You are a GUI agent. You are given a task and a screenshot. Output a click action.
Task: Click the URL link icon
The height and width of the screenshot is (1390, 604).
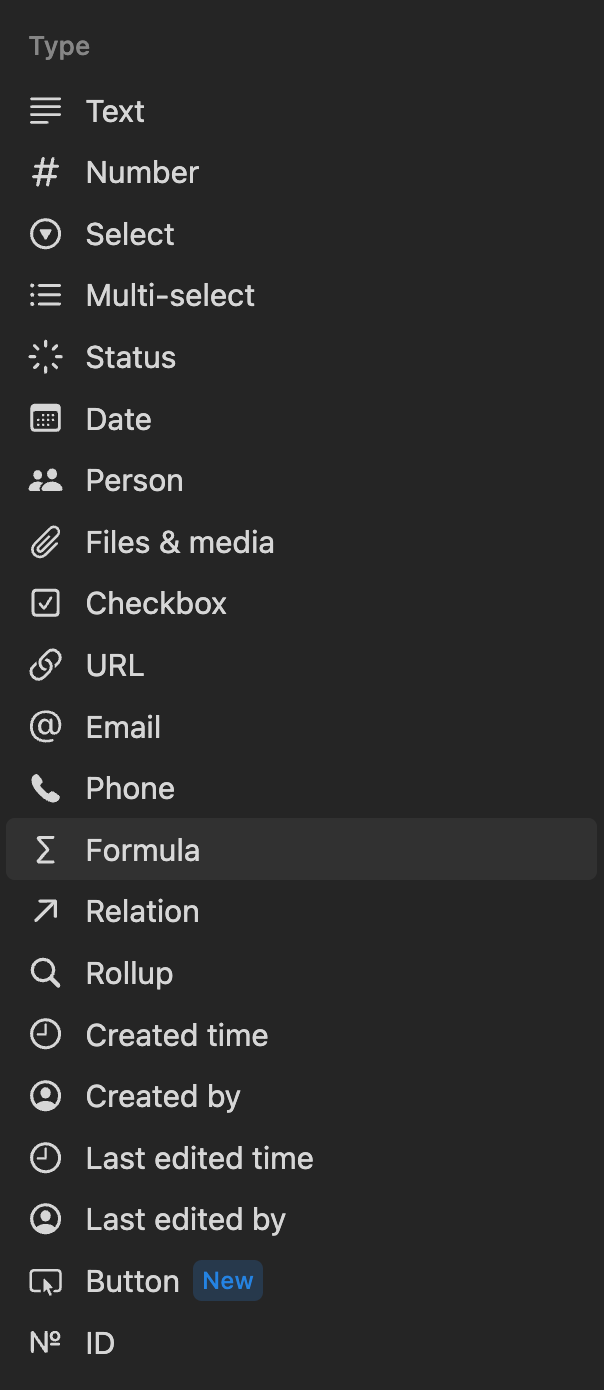coord(45,666)
